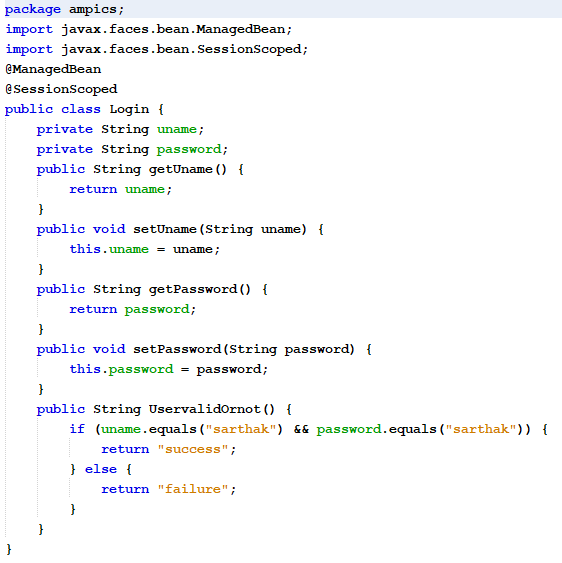Click the setUname method name
This screenshot has height=563, width=562.
click(x=165, y=229)
